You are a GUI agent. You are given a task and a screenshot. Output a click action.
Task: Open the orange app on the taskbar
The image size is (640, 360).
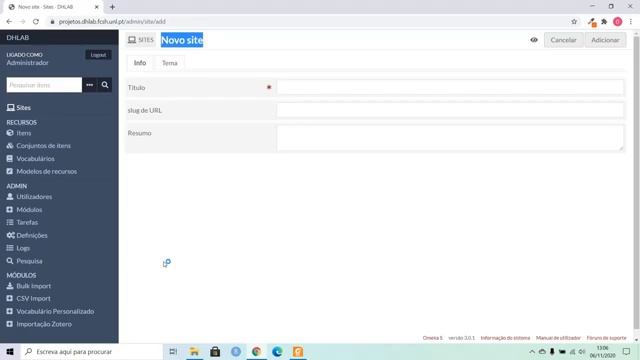[x=298, y=351]
